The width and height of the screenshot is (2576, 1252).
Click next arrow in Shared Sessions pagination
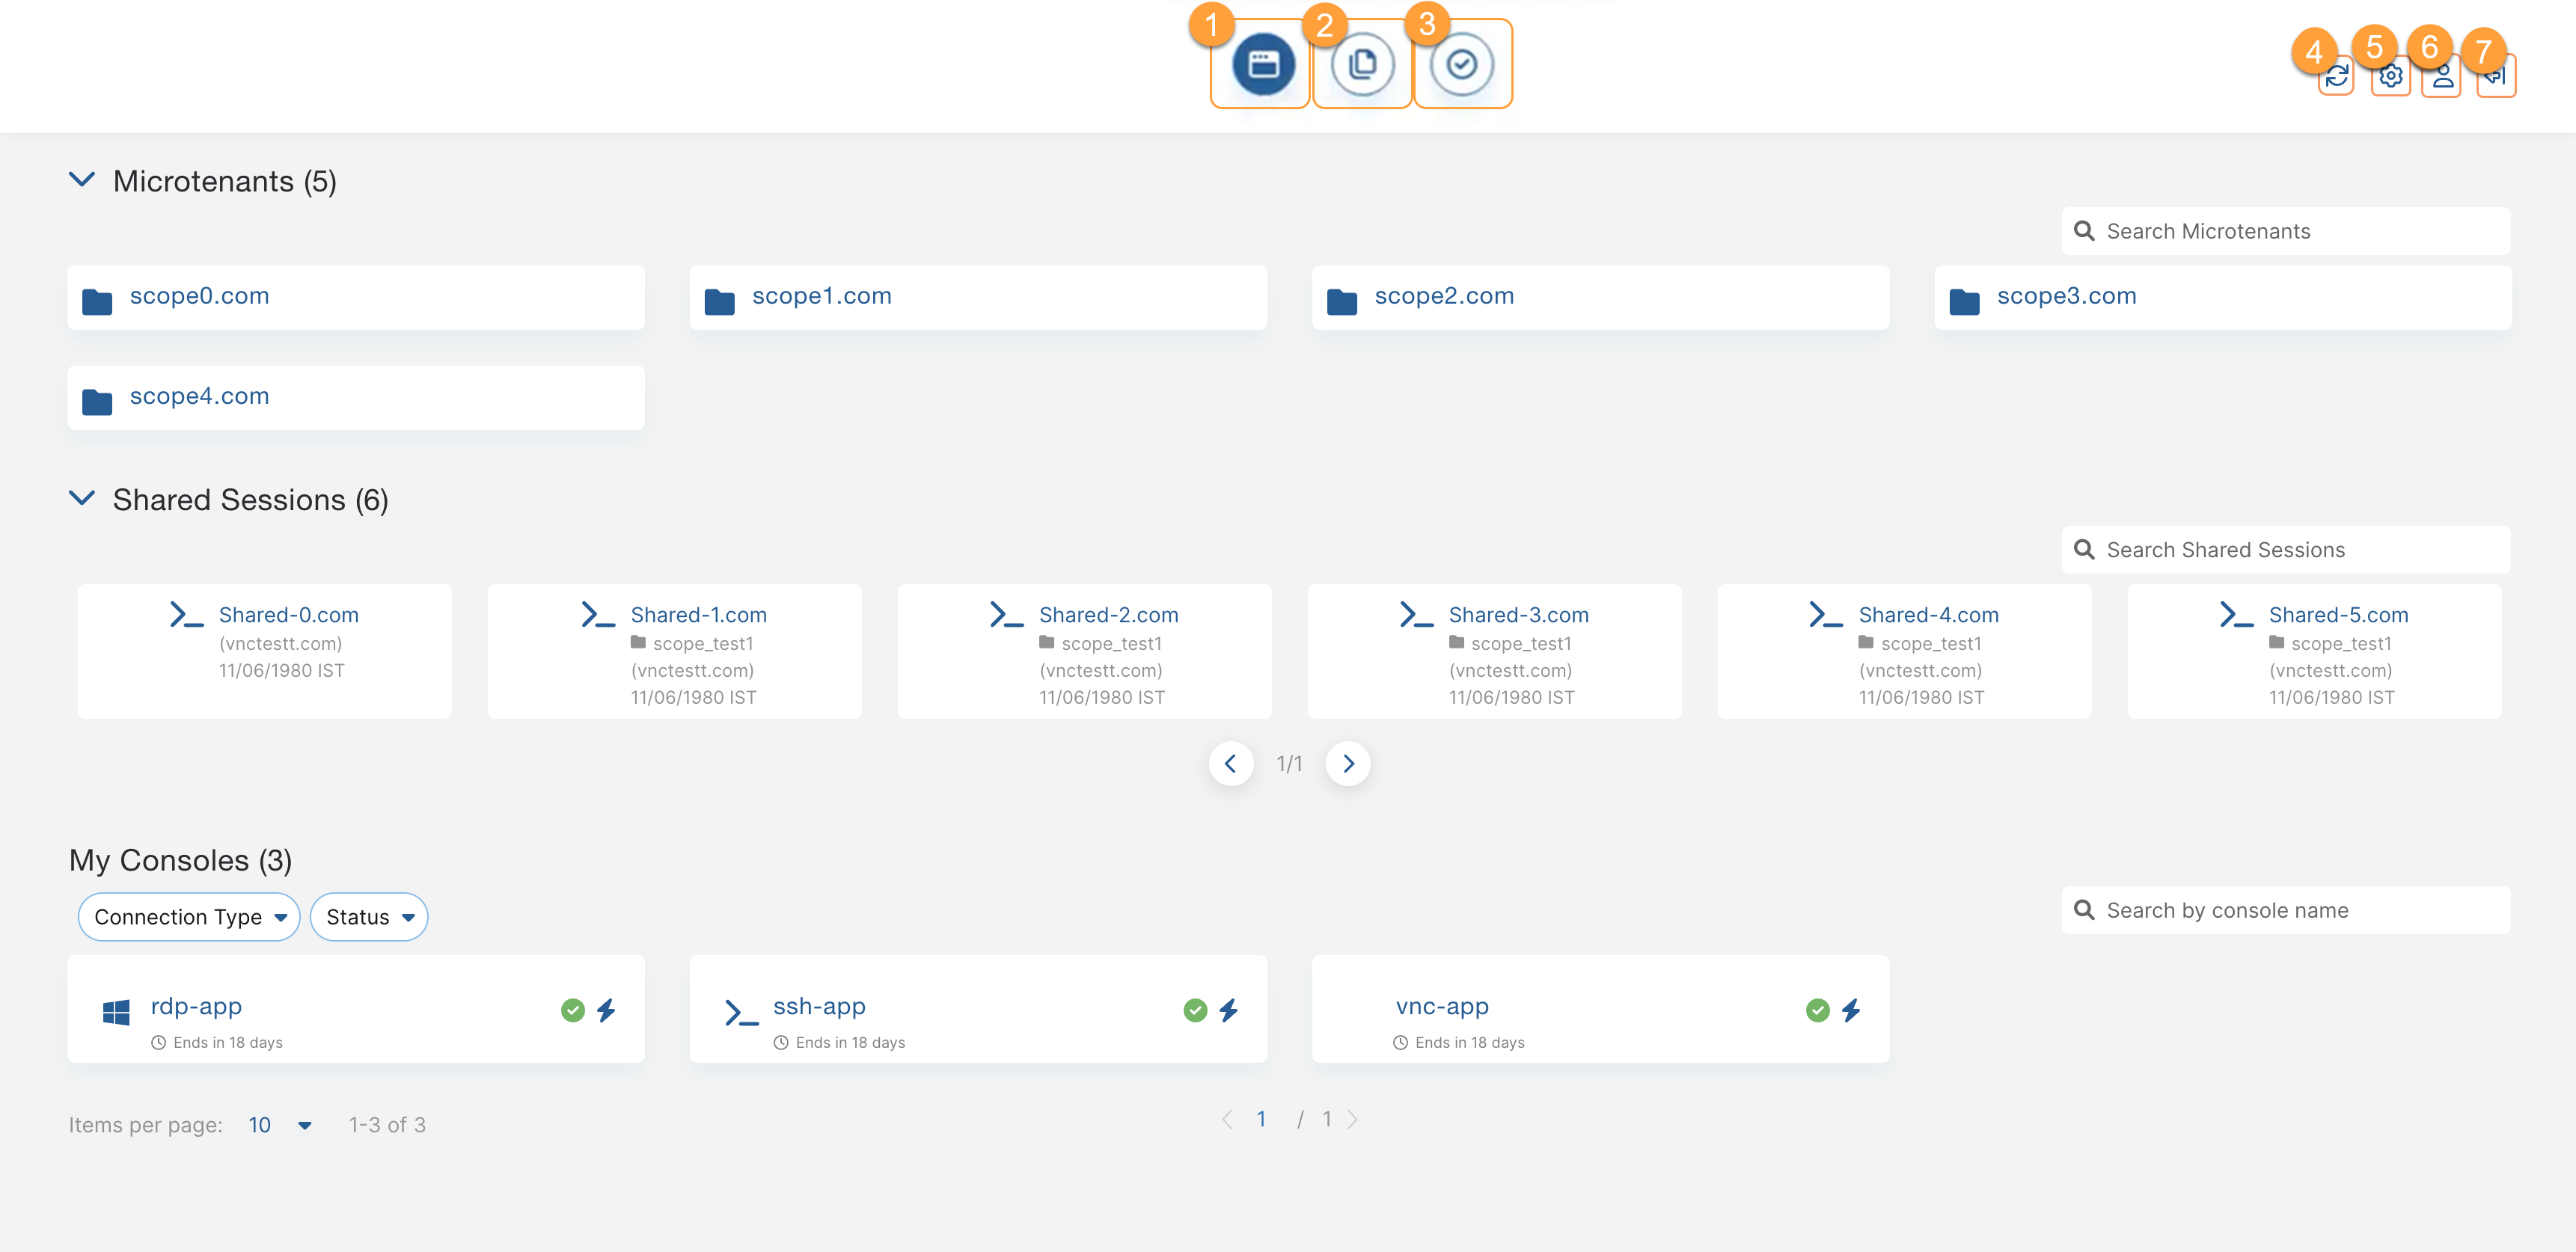[1348, 763]
